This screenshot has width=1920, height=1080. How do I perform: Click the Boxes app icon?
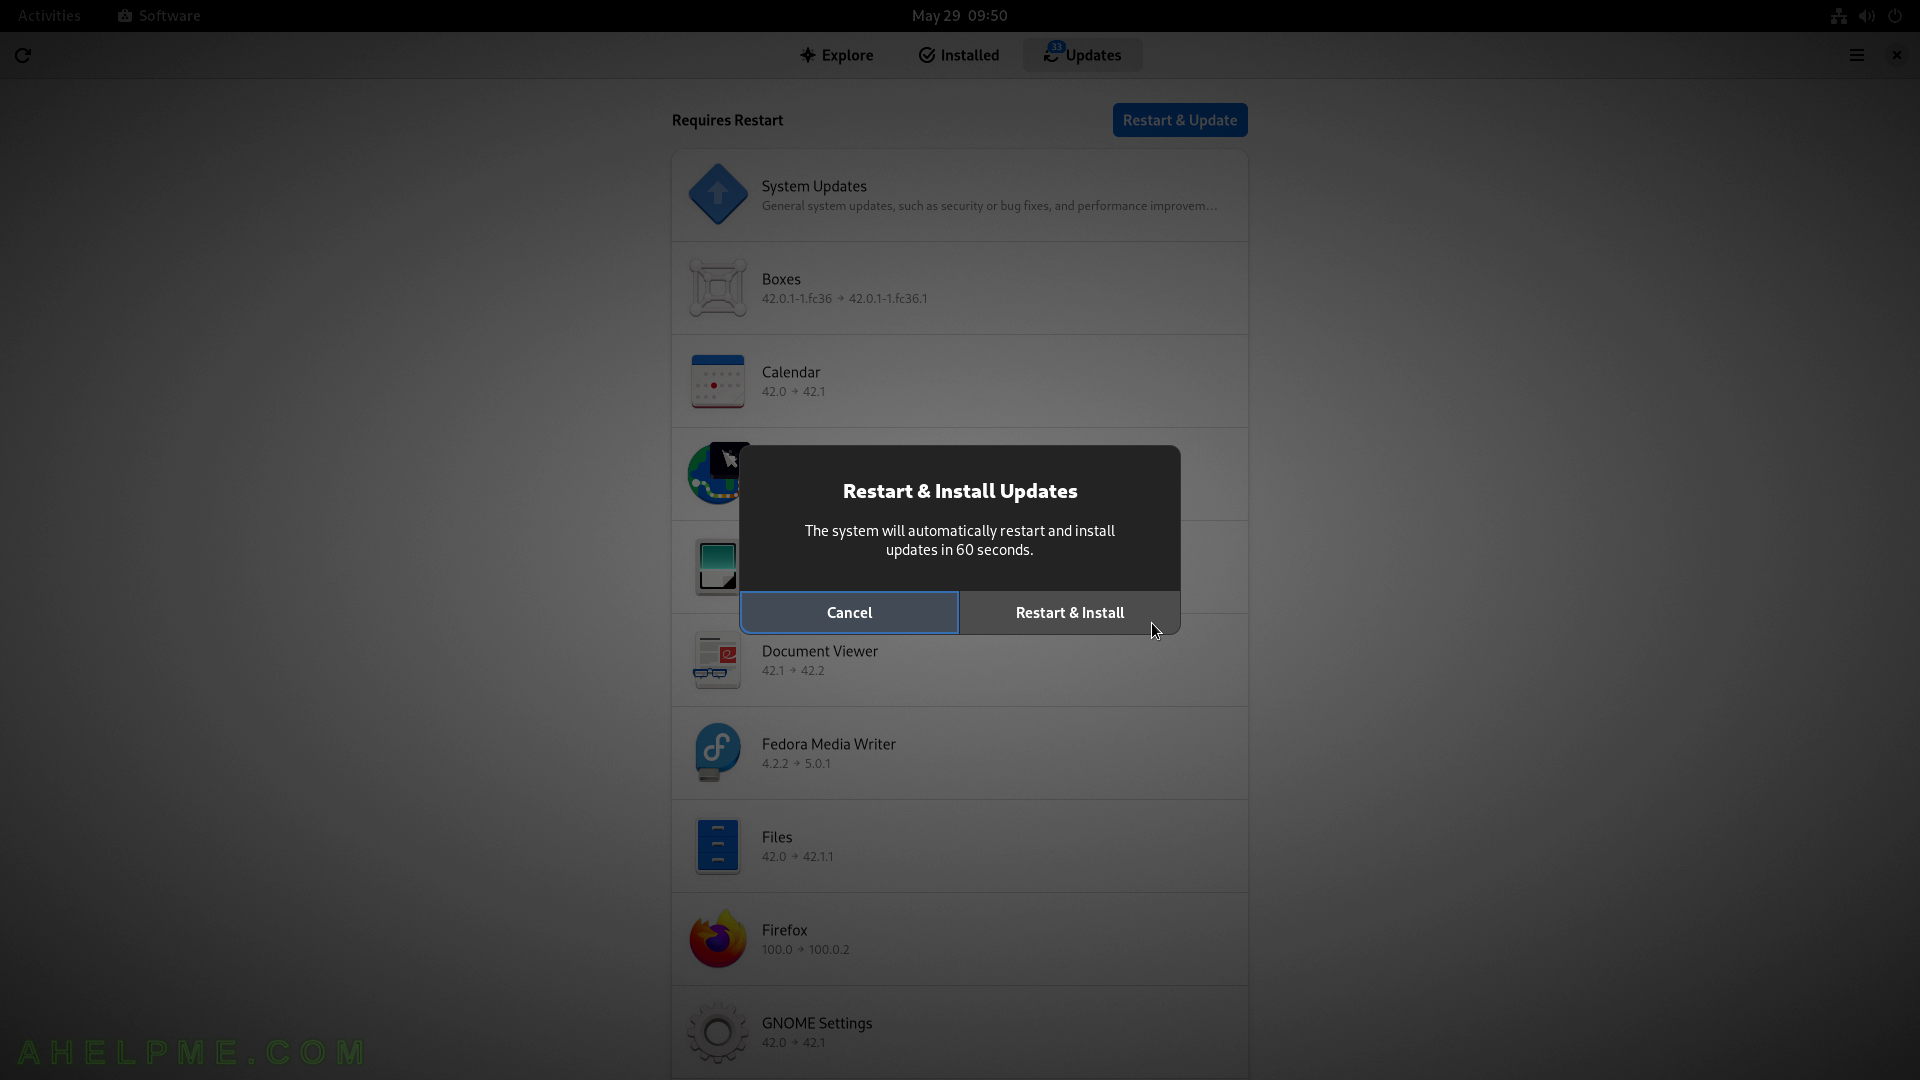point(718,288)
